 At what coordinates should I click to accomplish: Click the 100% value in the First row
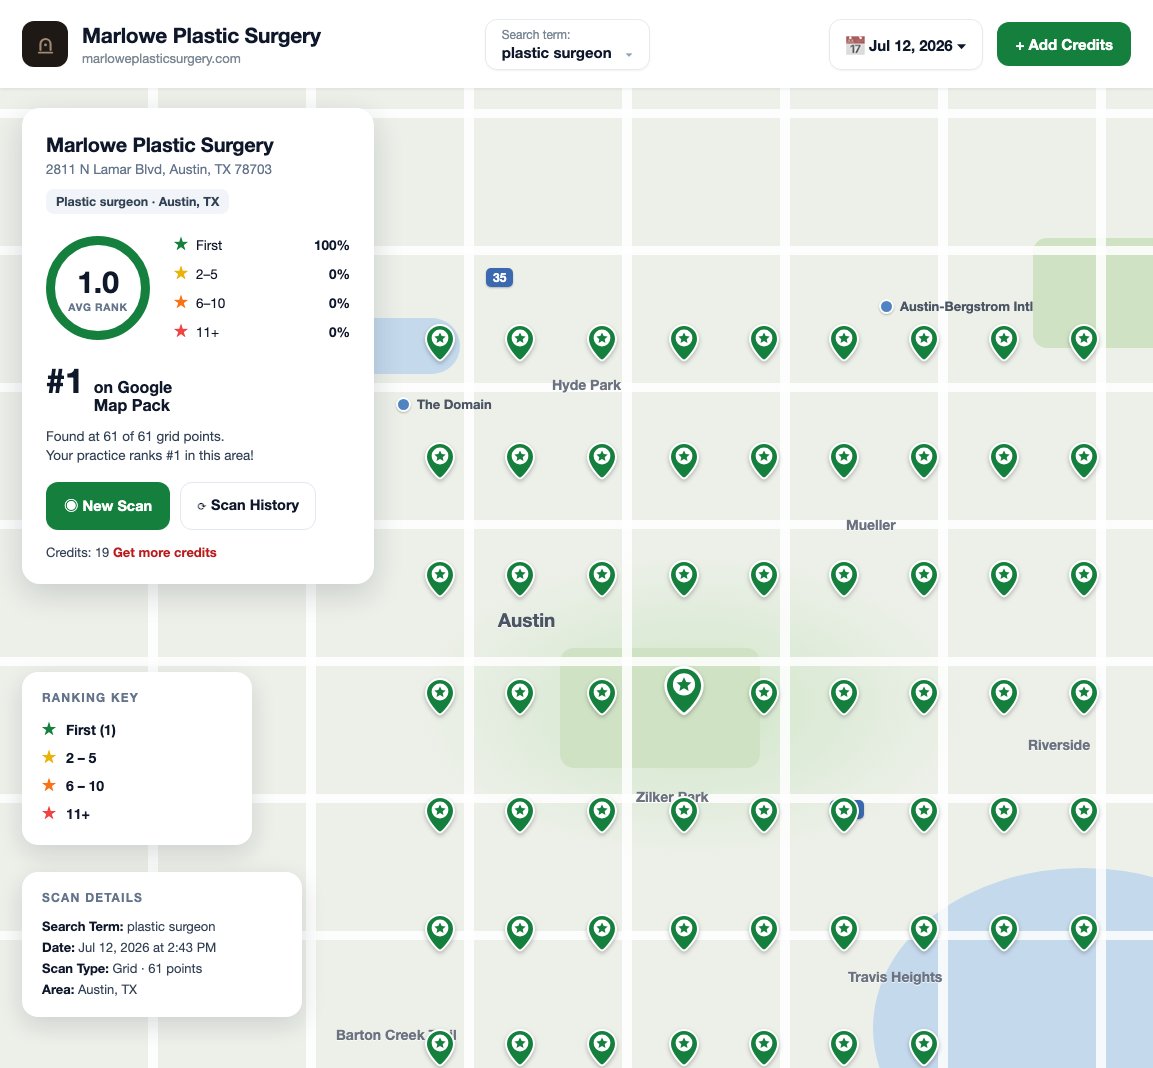[332, 245]
